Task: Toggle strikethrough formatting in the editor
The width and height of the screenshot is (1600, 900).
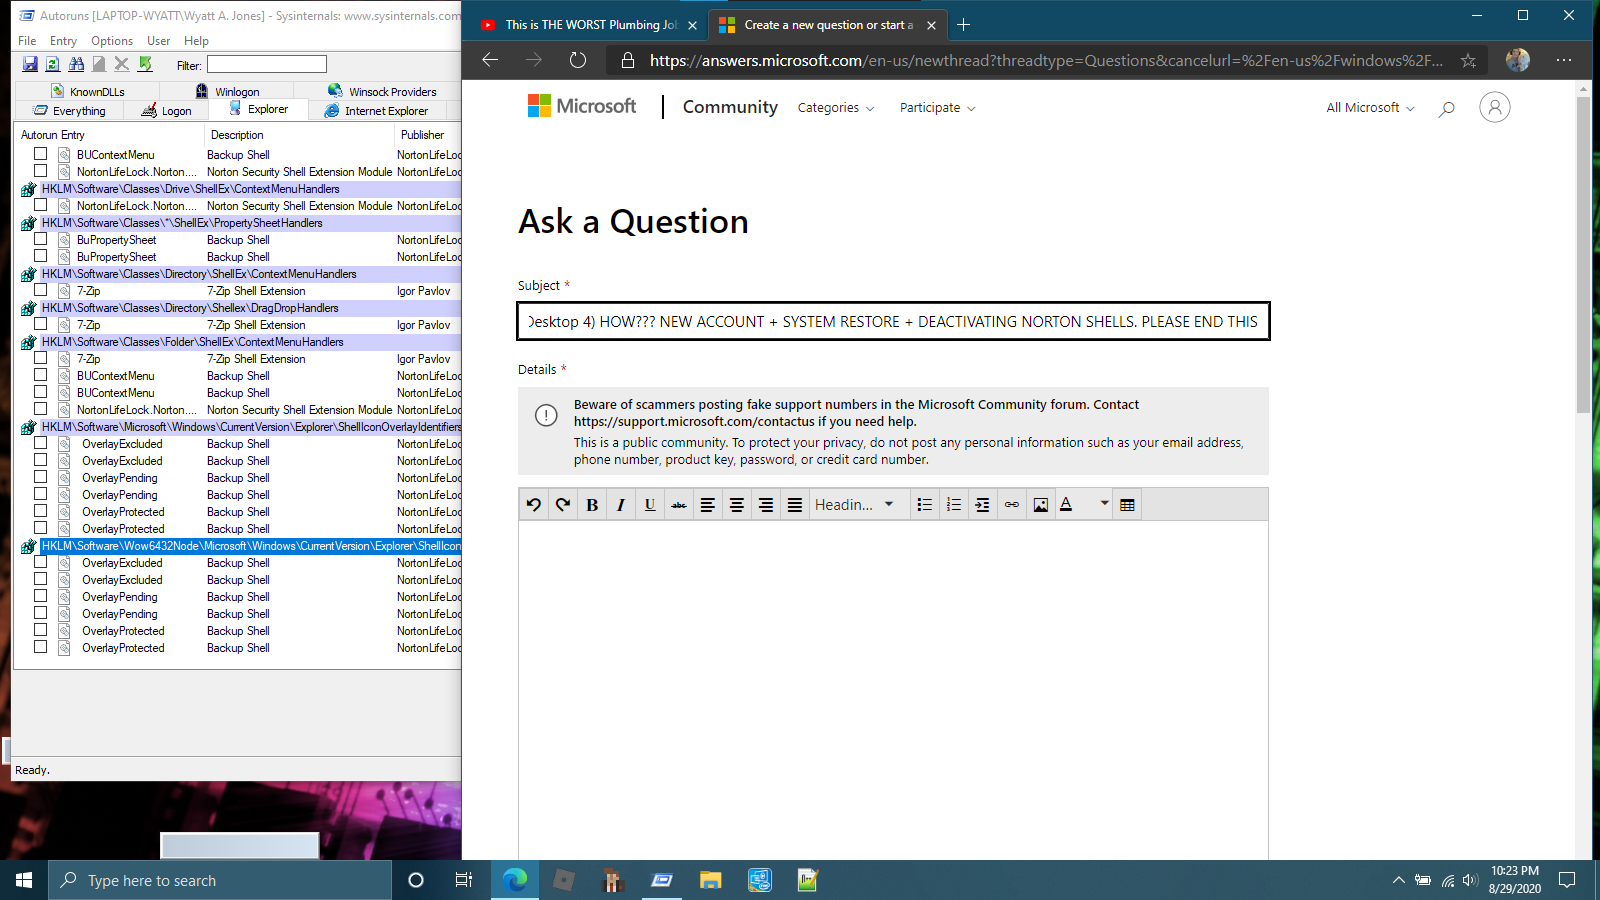Action: tap(679, 505)
